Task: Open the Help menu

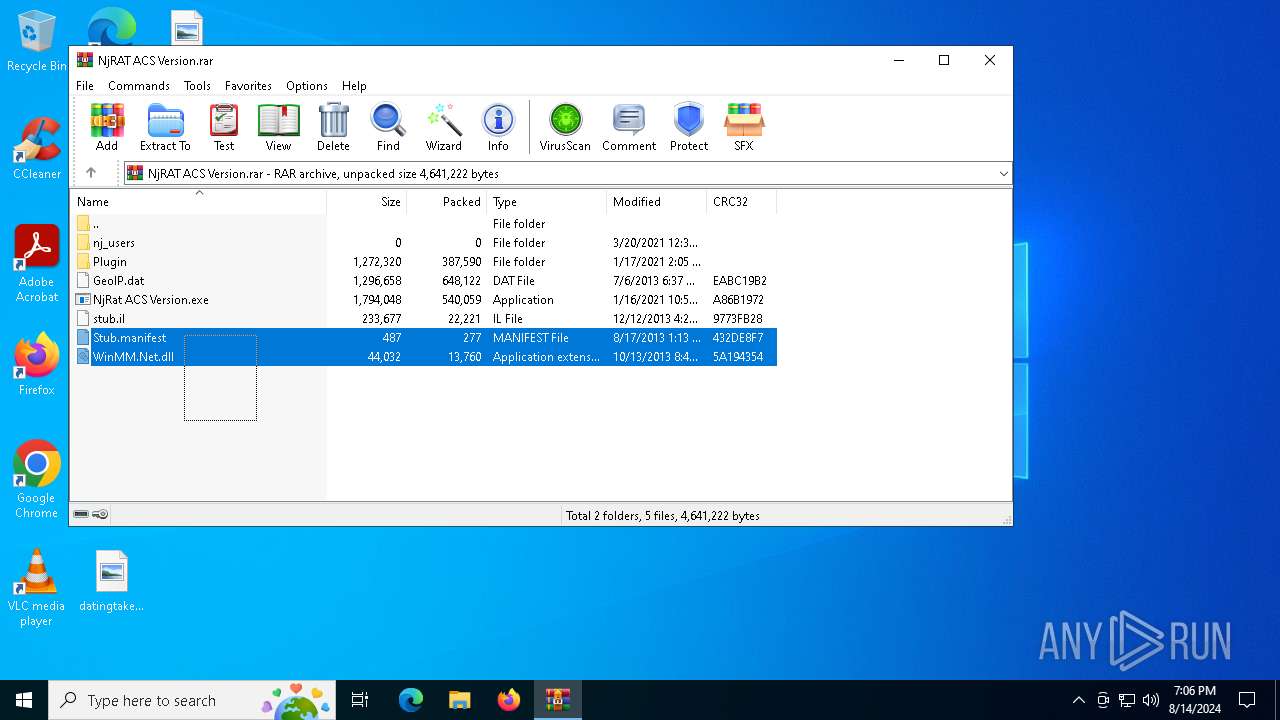Action: (x=354, y=86)
